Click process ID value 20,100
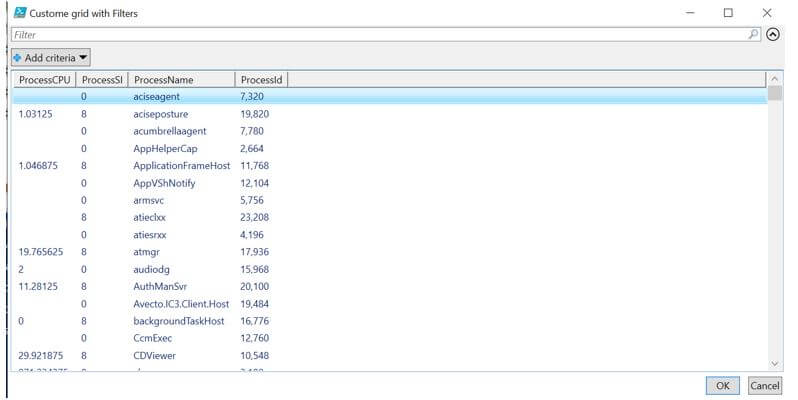The height and width of the screenshot is (400, 798). coord(254,287)
